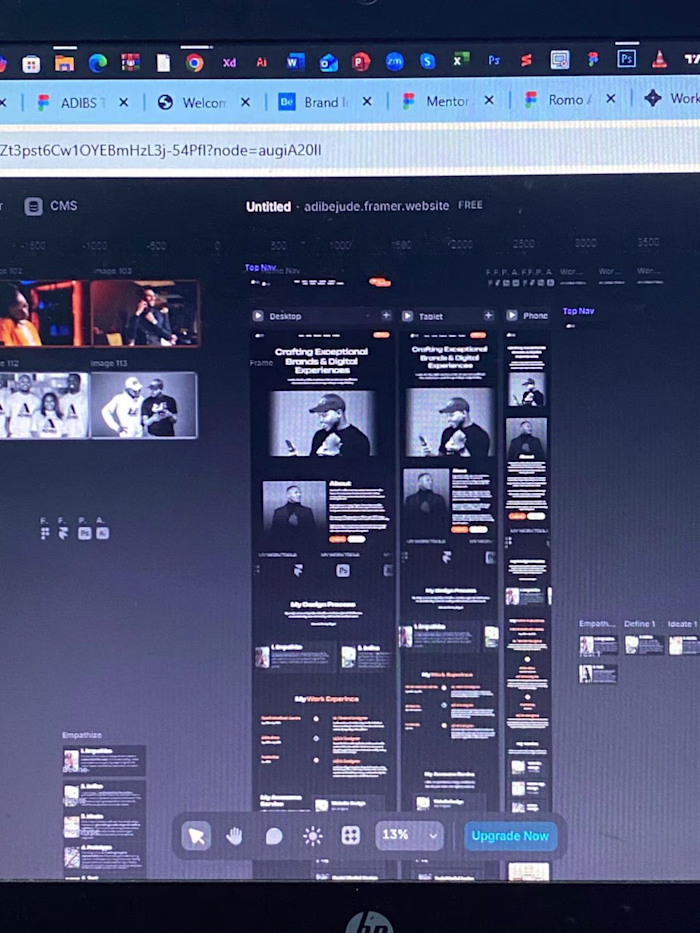Click the browser address bar URL
The height and width of the screenshot is (933, 700).
(x=161, y=150)
